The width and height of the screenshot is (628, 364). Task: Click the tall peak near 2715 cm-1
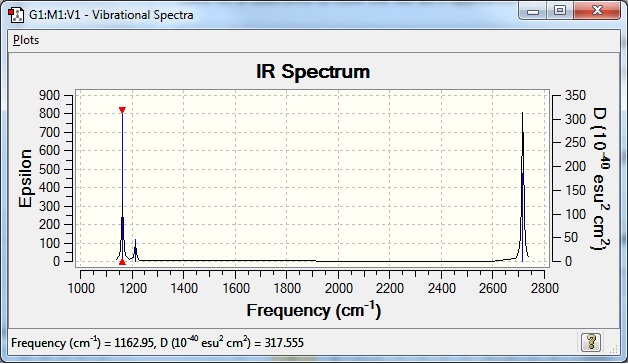click(523, 187)
